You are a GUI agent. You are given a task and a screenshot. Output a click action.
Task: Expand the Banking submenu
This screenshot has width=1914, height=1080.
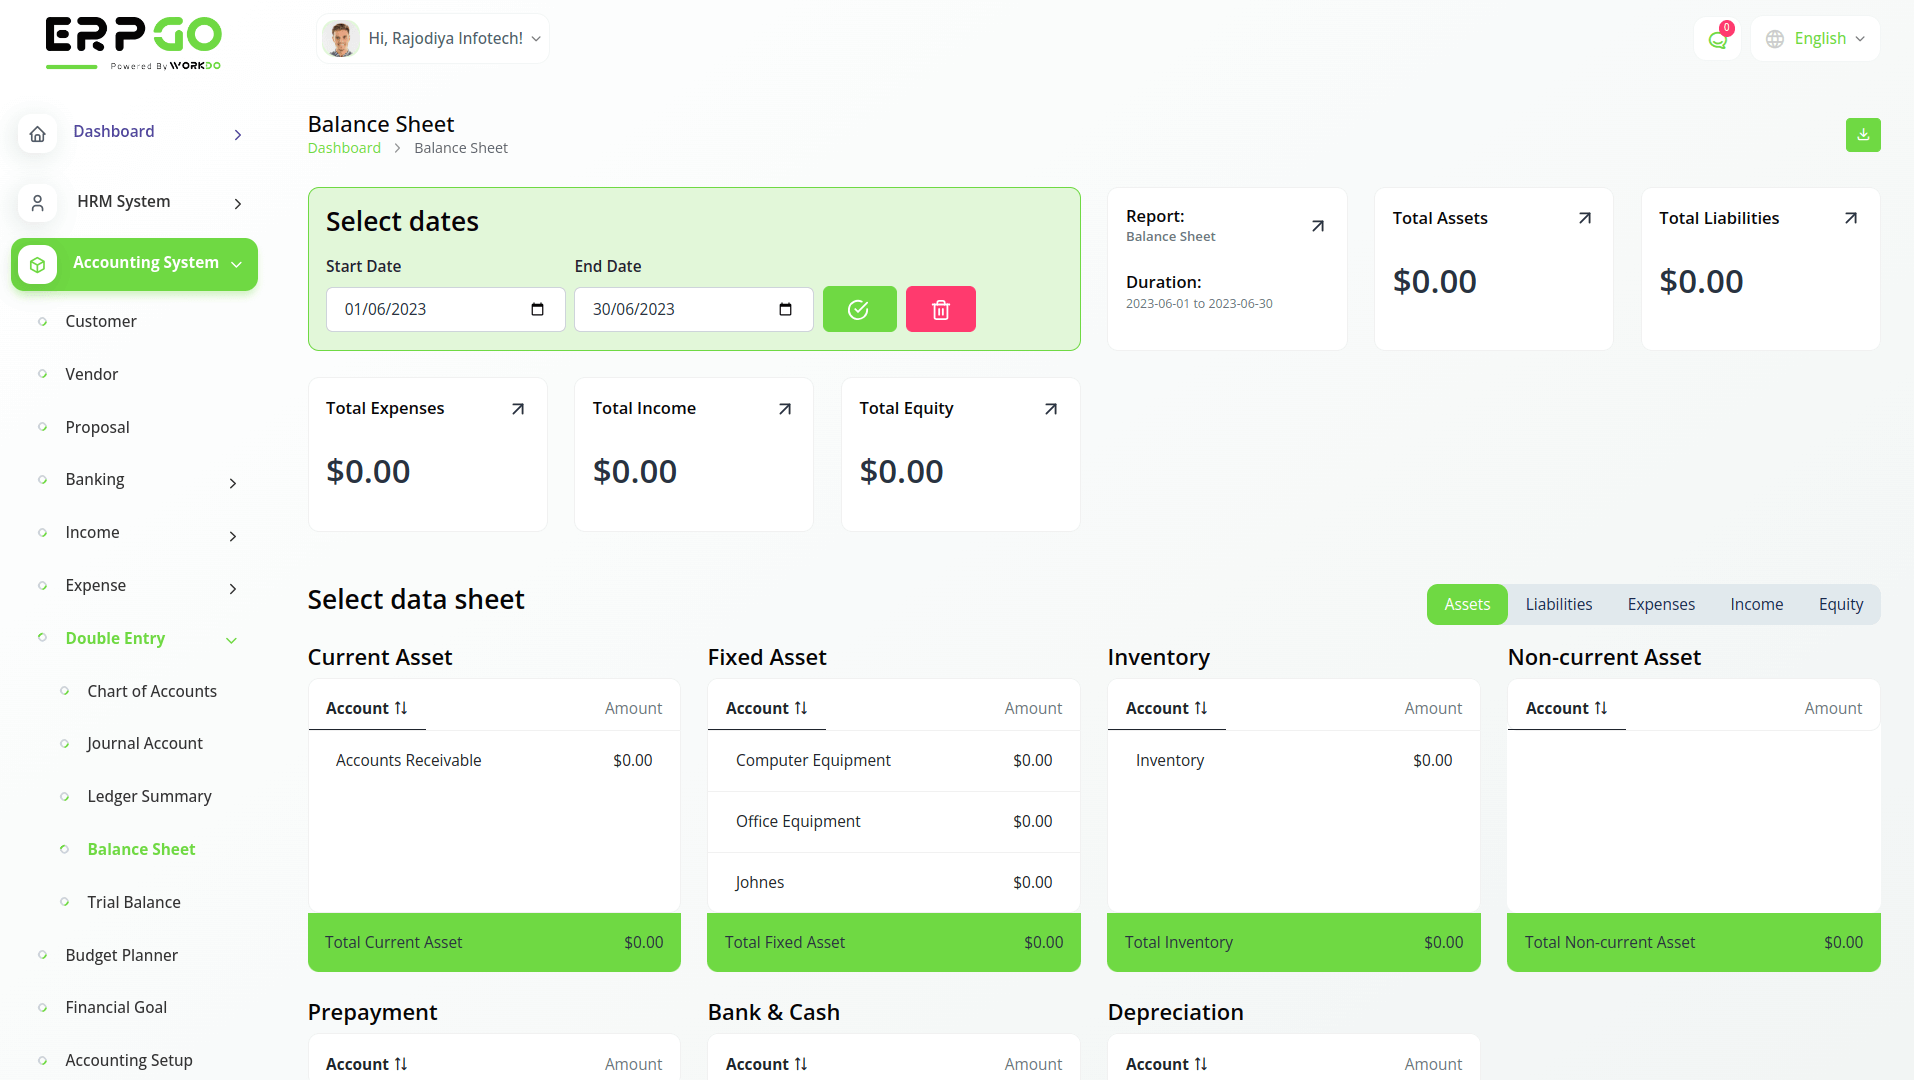tap(232, 482)
